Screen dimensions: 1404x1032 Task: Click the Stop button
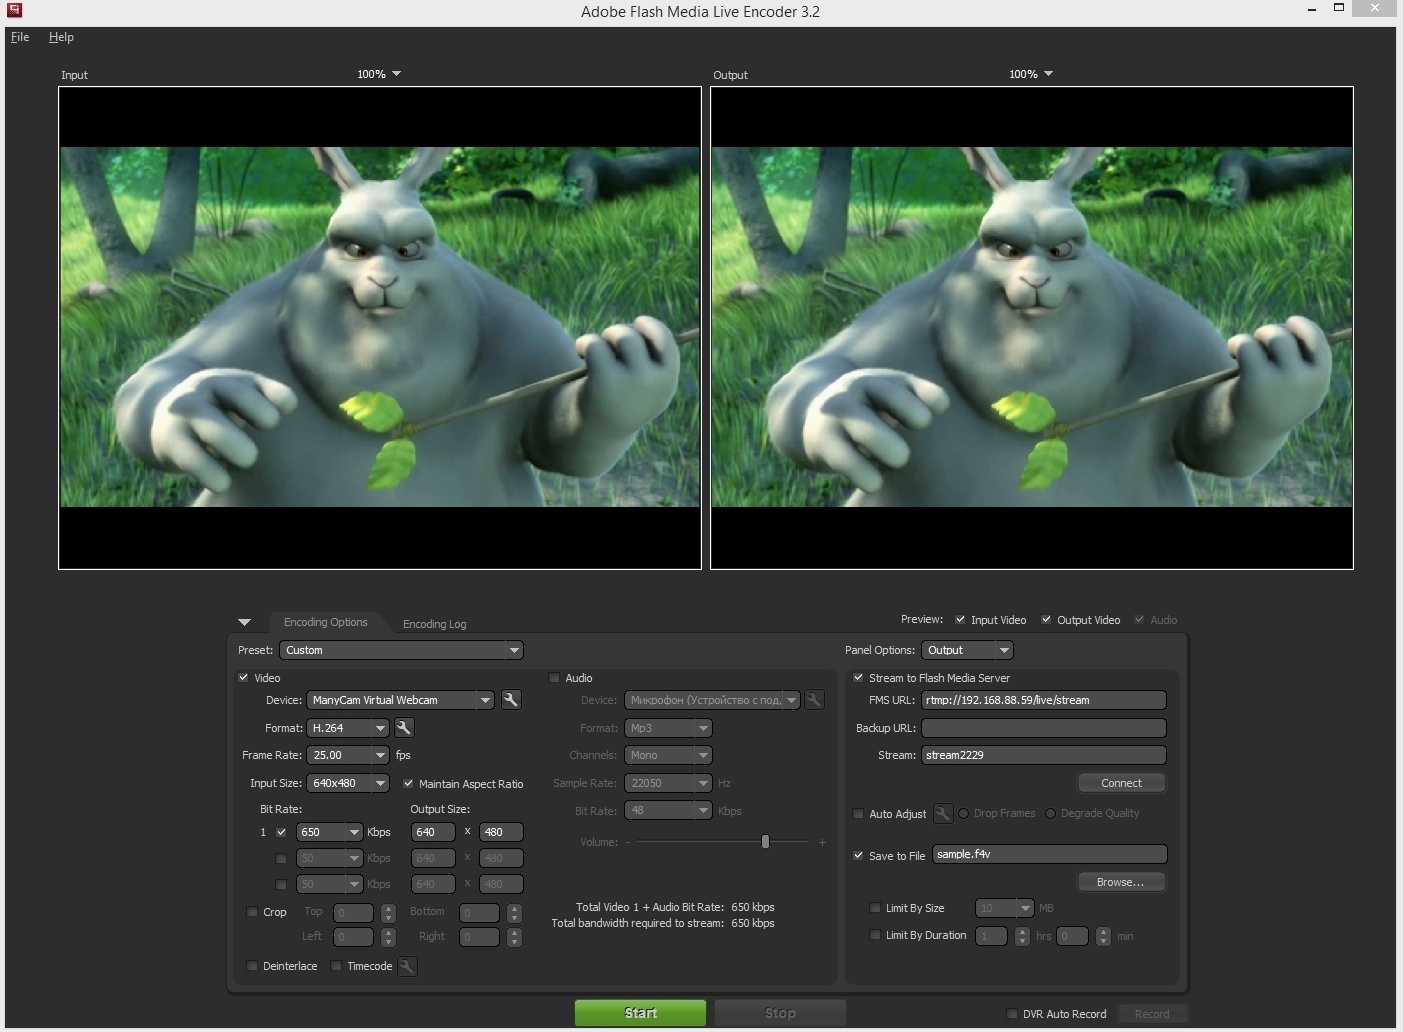(780, 1013)
